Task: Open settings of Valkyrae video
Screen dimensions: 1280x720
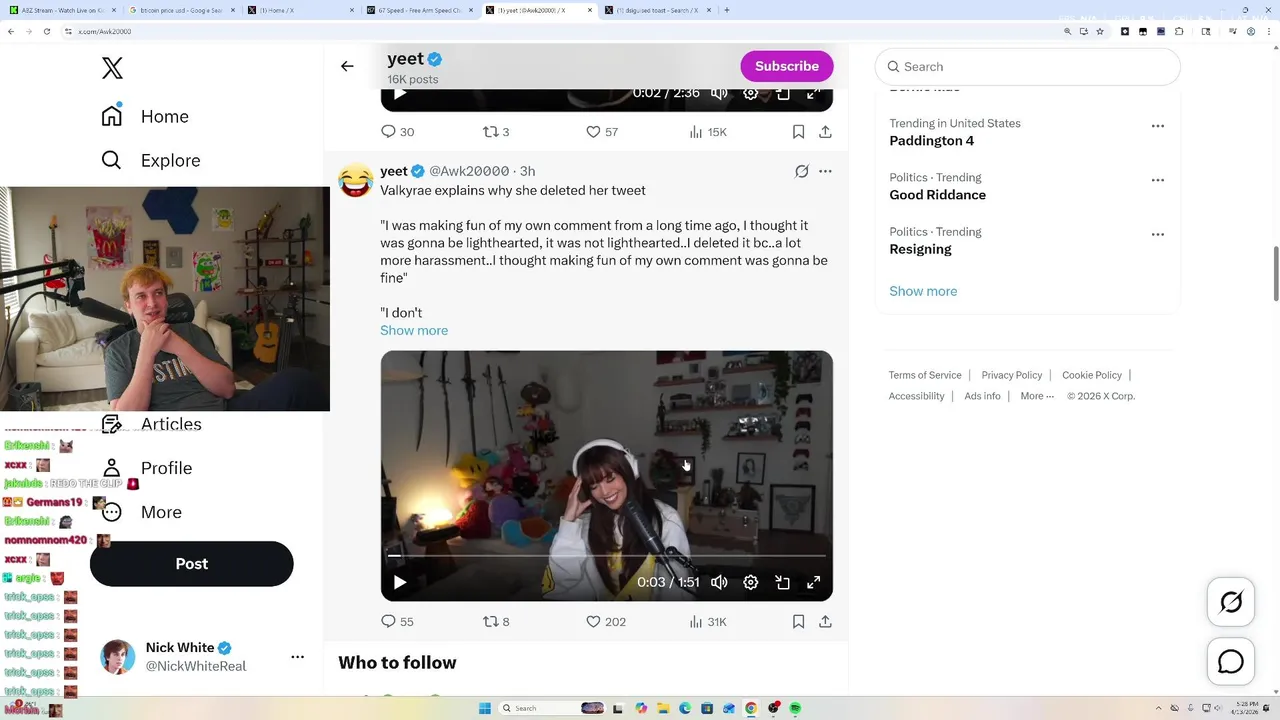Action: [x=751, y=582]
